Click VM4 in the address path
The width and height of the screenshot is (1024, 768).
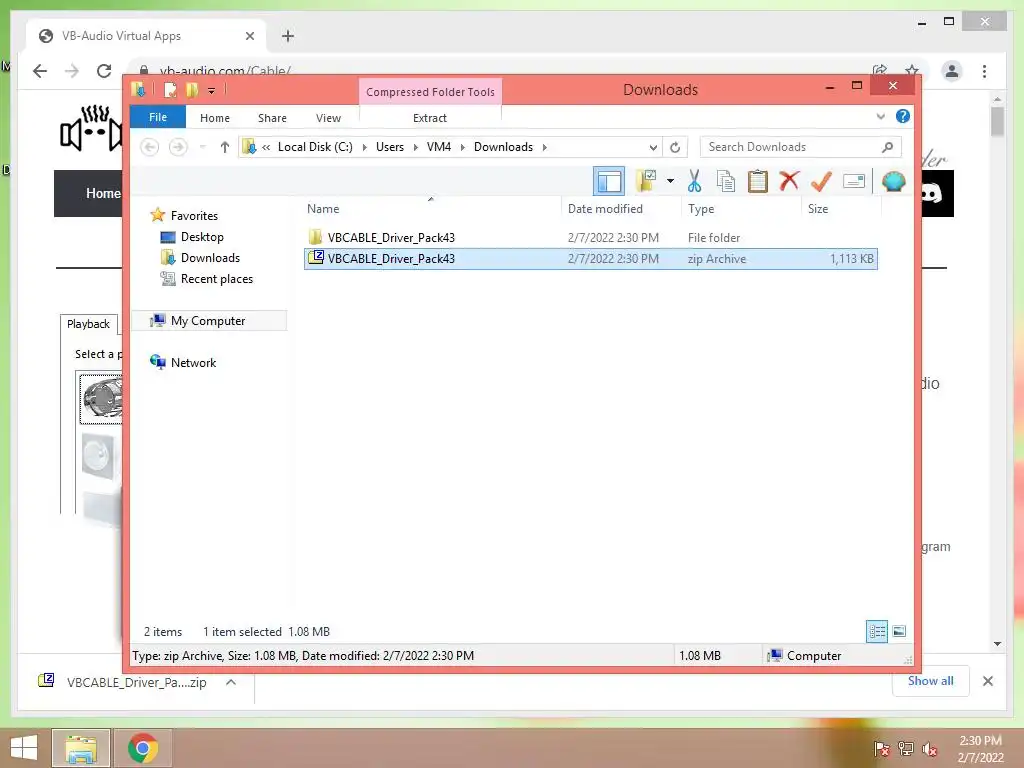point(439,147)
